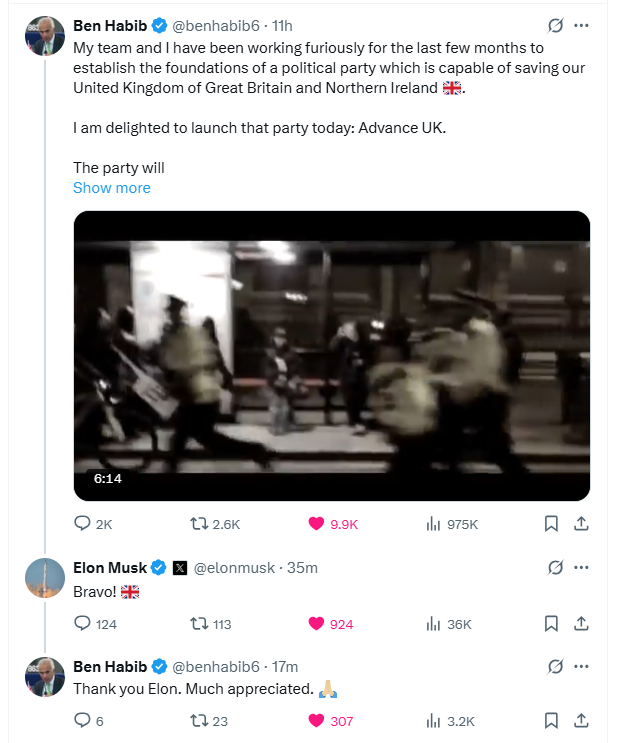Image resolution: width=623 pixels, height=743 pixels.
Task: Open more options on Elon Musk's reply
Action: [581, 568]
